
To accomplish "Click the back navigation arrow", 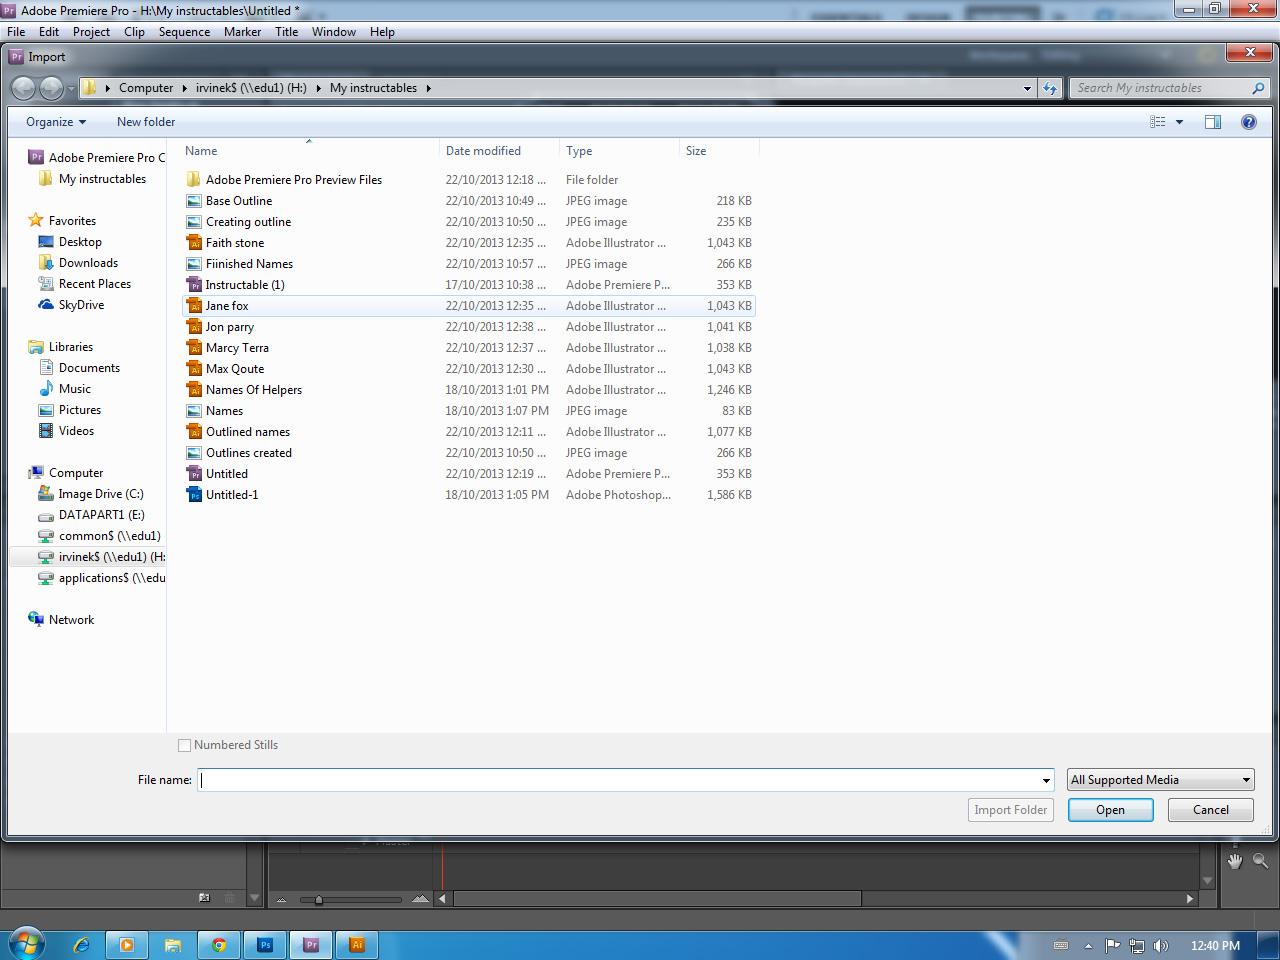I will point(24,88).
